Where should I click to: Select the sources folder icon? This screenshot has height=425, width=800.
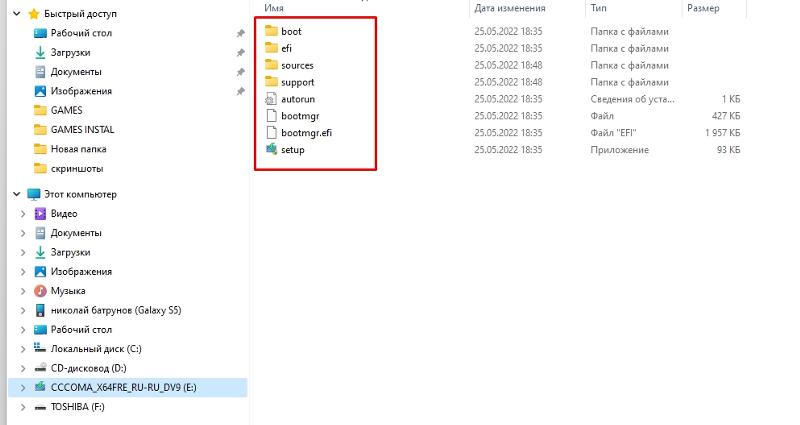[271, 65]
